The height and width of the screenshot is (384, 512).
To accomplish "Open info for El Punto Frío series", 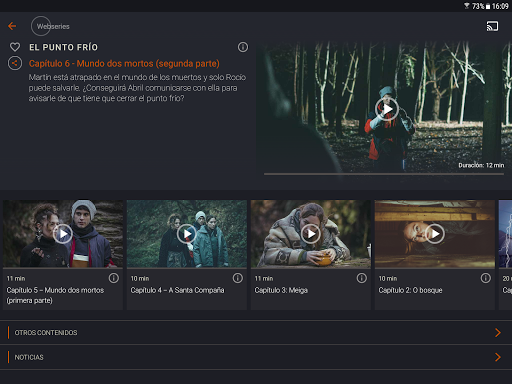I will pyautogui.click(x=243, y=47).
